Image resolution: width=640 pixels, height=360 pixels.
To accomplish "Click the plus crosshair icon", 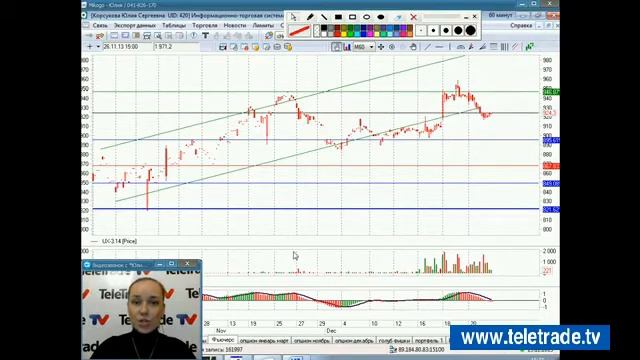I will [90, 47].
